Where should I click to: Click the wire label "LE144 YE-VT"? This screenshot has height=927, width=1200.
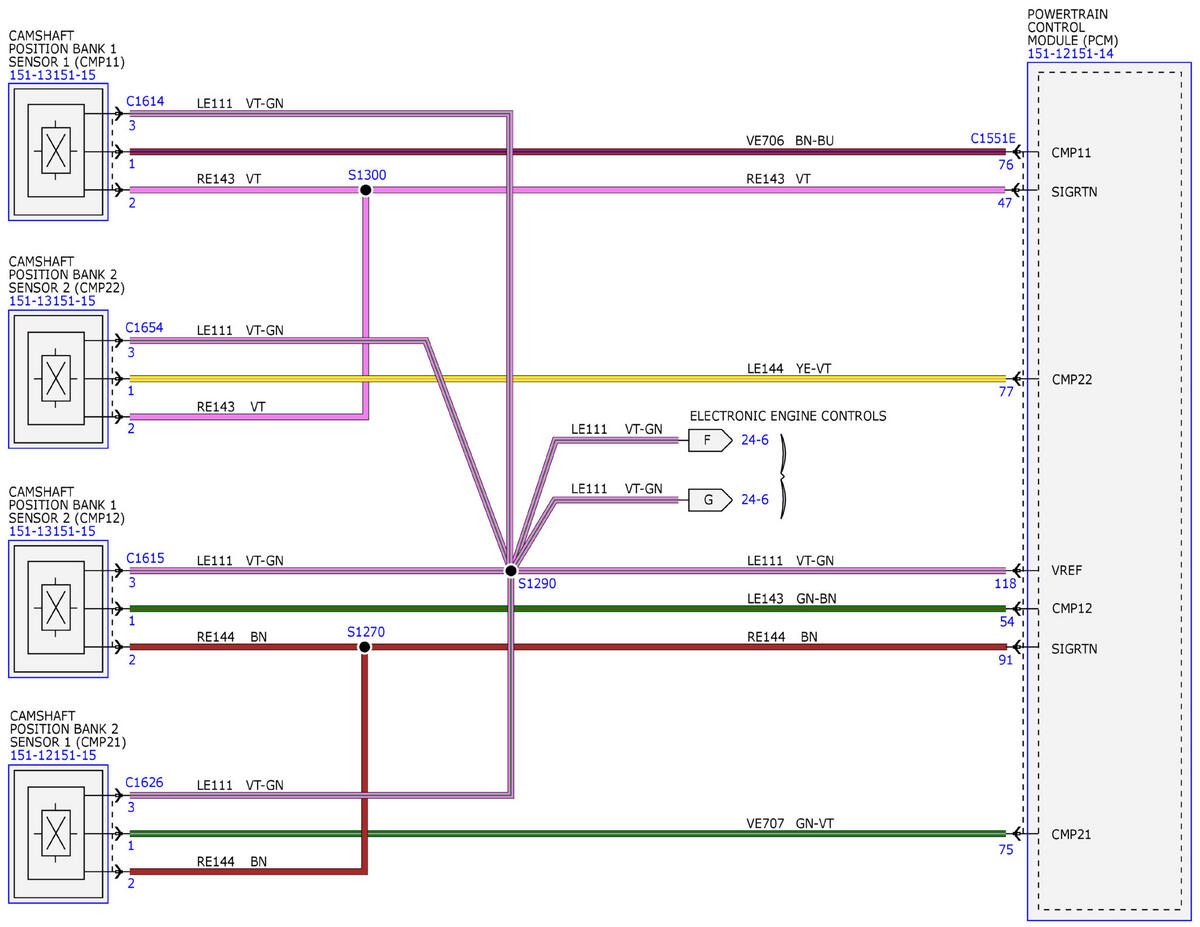[x=789, y=368]
